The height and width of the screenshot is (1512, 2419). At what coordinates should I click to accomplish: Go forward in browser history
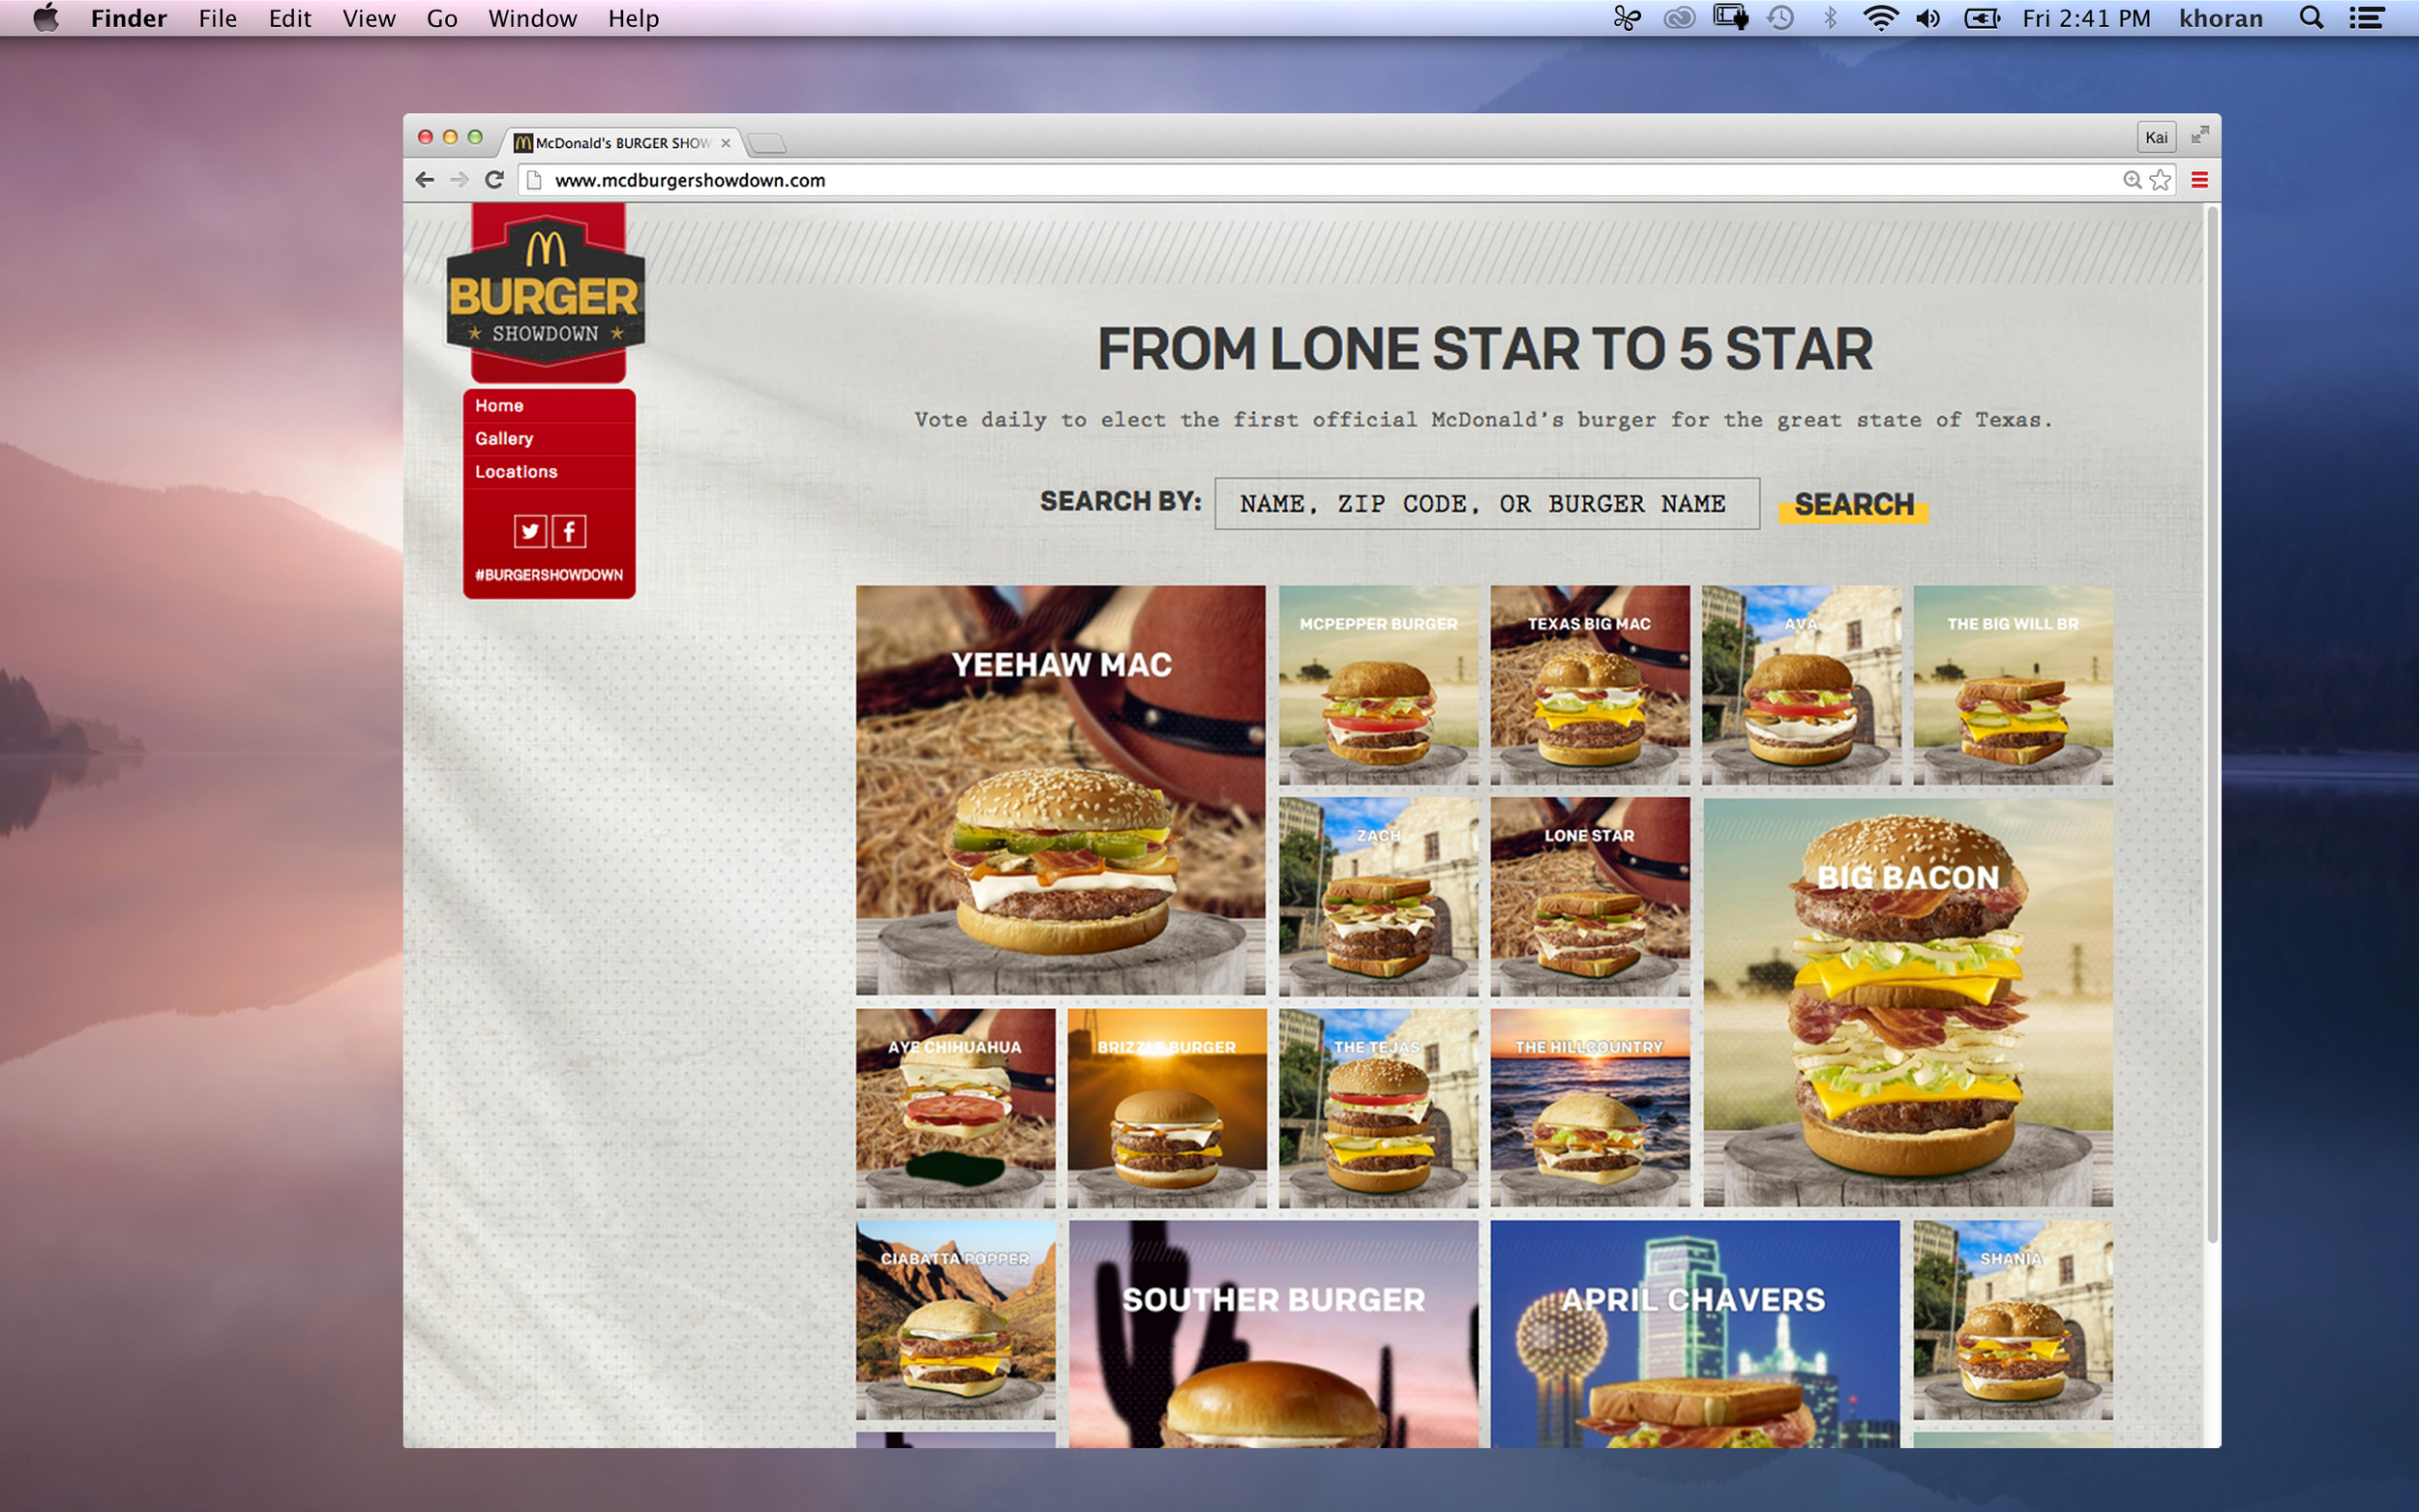[459, 180]
